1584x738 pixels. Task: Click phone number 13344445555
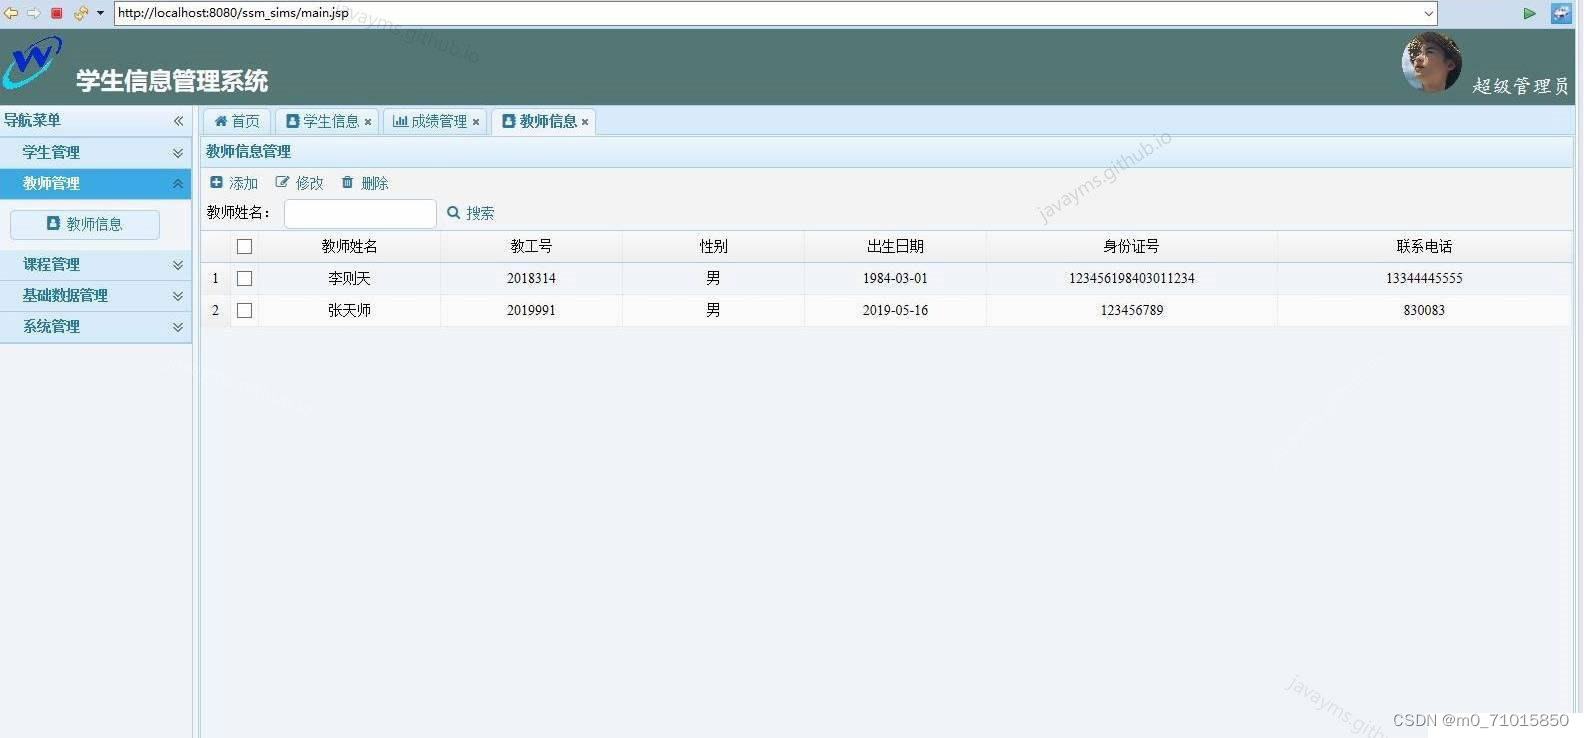(1424, 279)
